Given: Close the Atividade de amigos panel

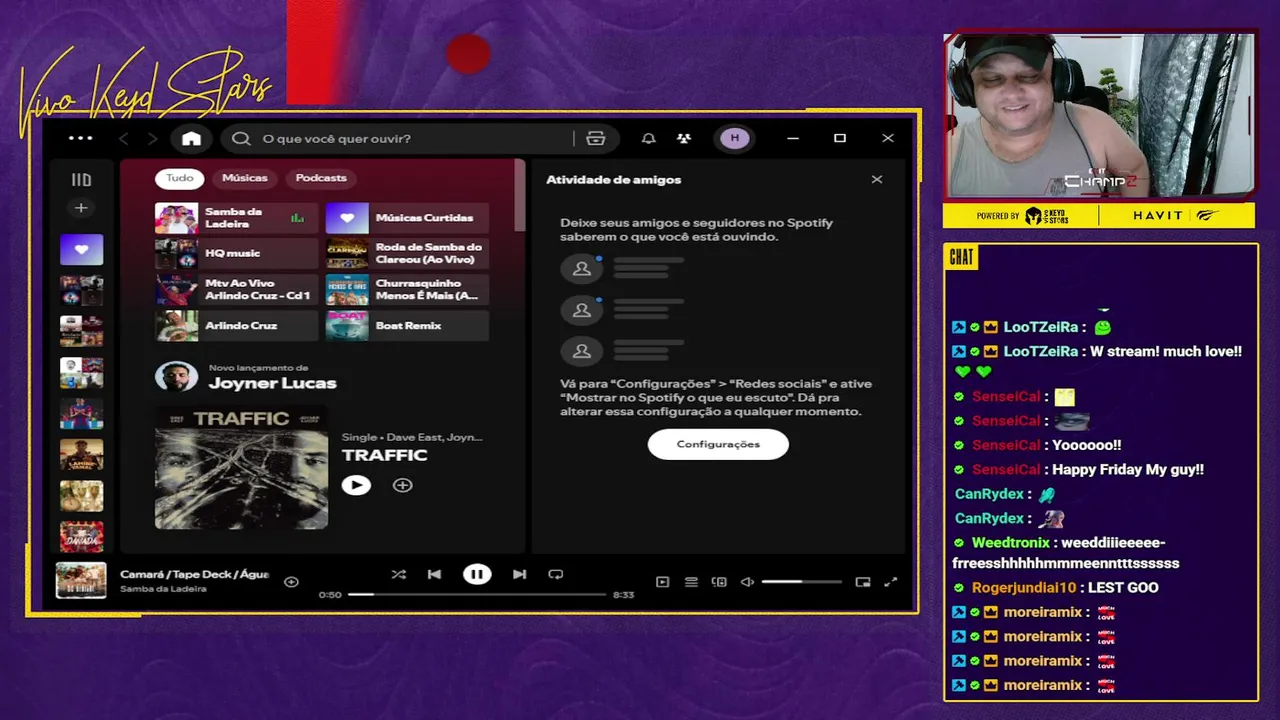Looking at the screenshot, I should [877, 179].
